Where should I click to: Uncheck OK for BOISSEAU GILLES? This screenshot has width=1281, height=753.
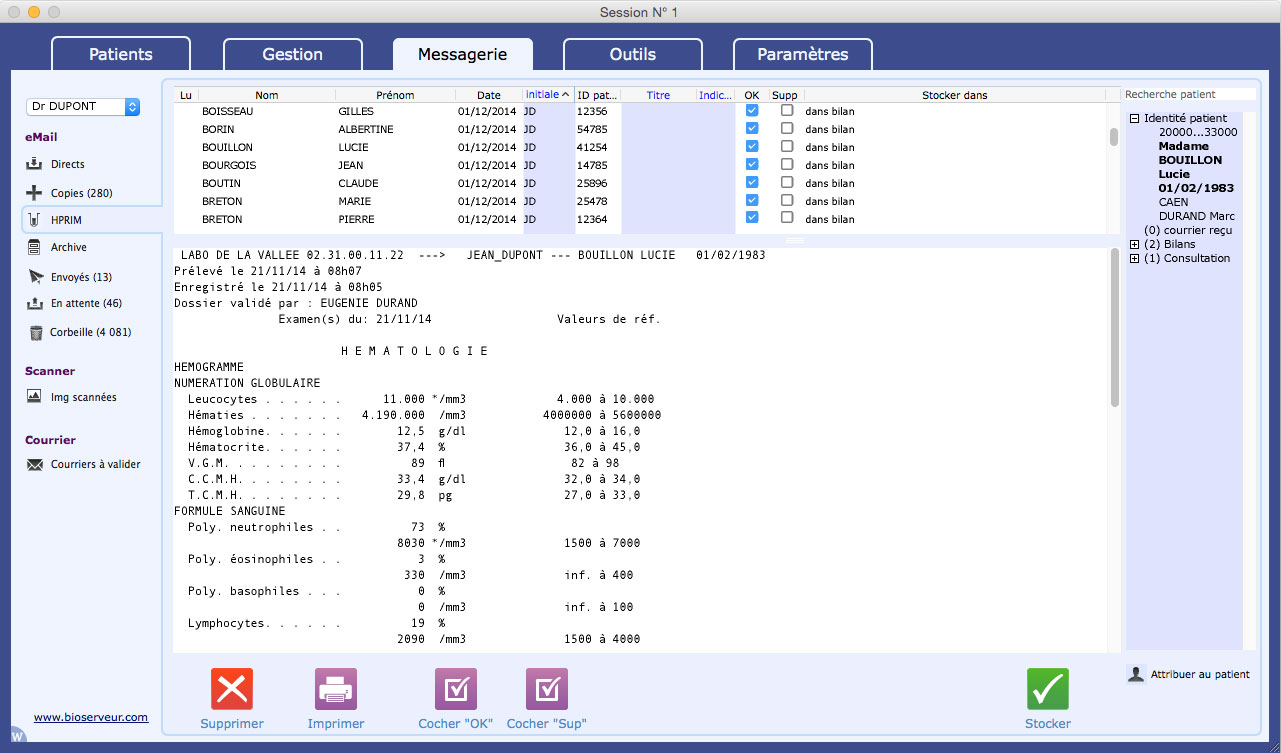click(x=752, y=111)
